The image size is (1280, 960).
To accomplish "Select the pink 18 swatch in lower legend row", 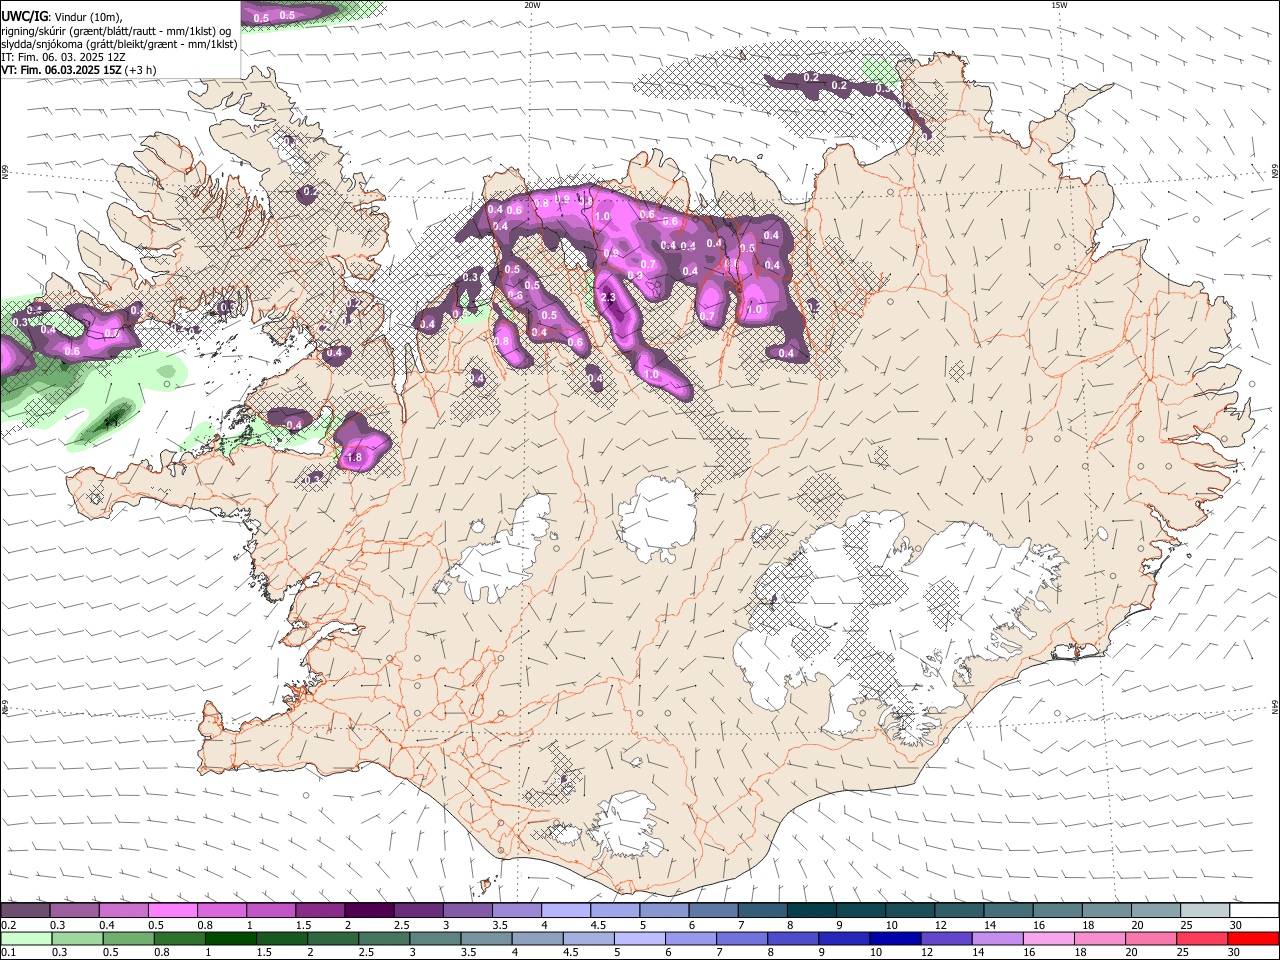I will pos(1100,938).
